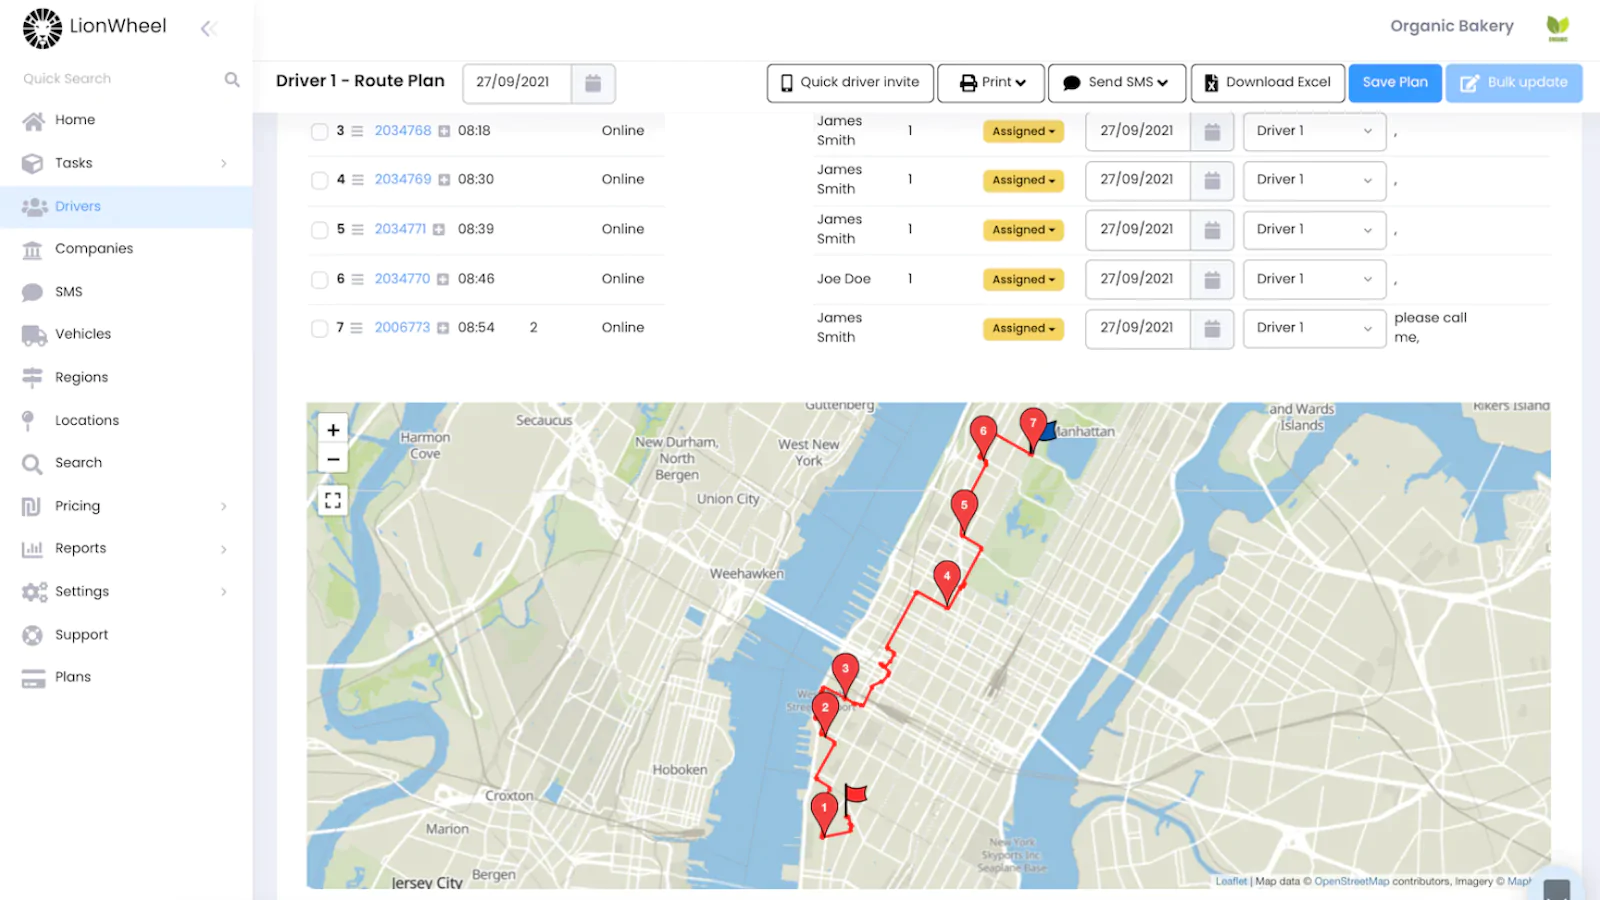Open the Print dropdown
This screenshot has width=1600, height=900.
[x=991, y=83]
